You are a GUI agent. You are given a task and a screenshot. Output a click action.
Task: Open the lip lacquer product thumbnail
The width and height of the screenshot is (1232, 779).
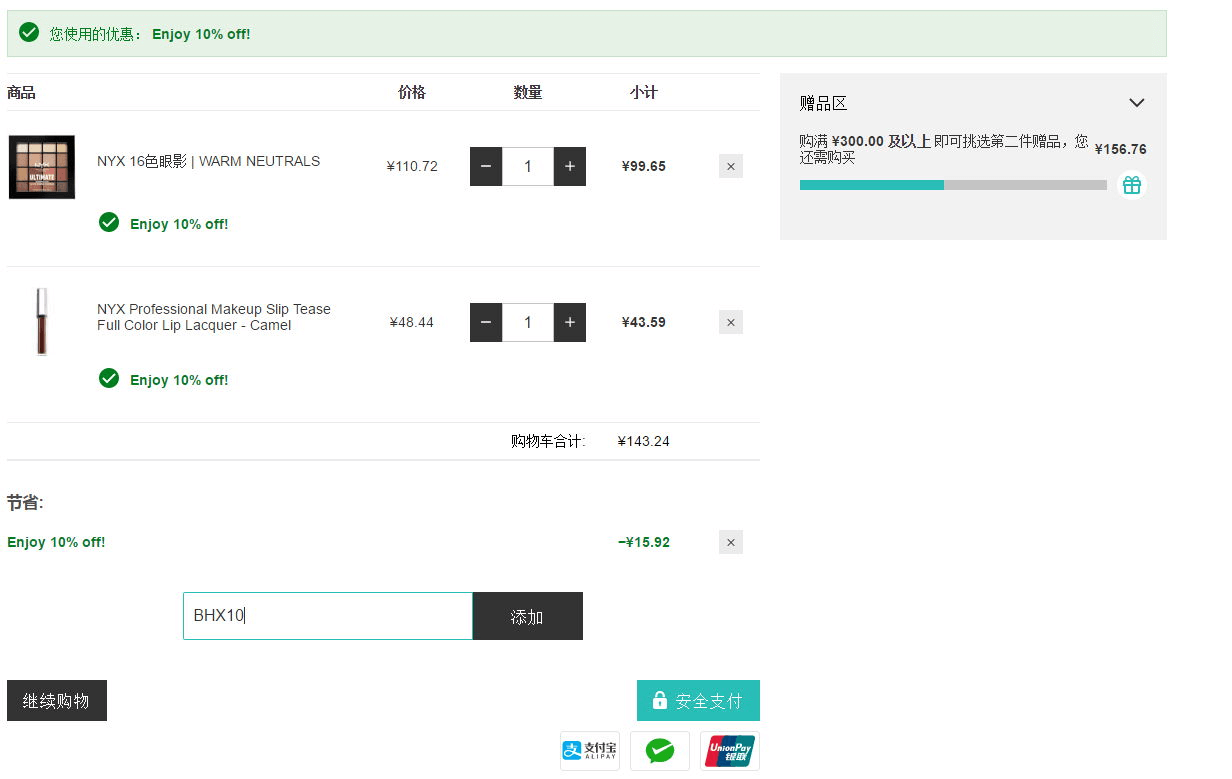(x=42, y=322)
